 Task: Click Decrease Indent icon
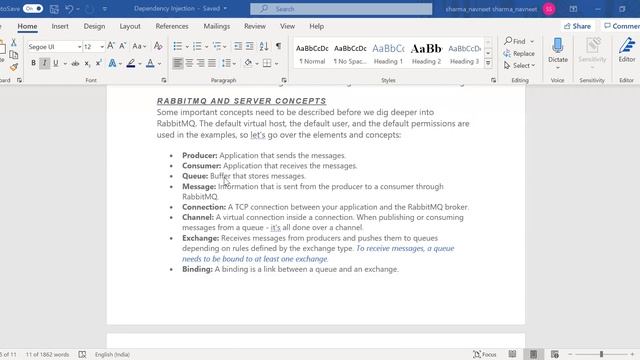[238, 46]
